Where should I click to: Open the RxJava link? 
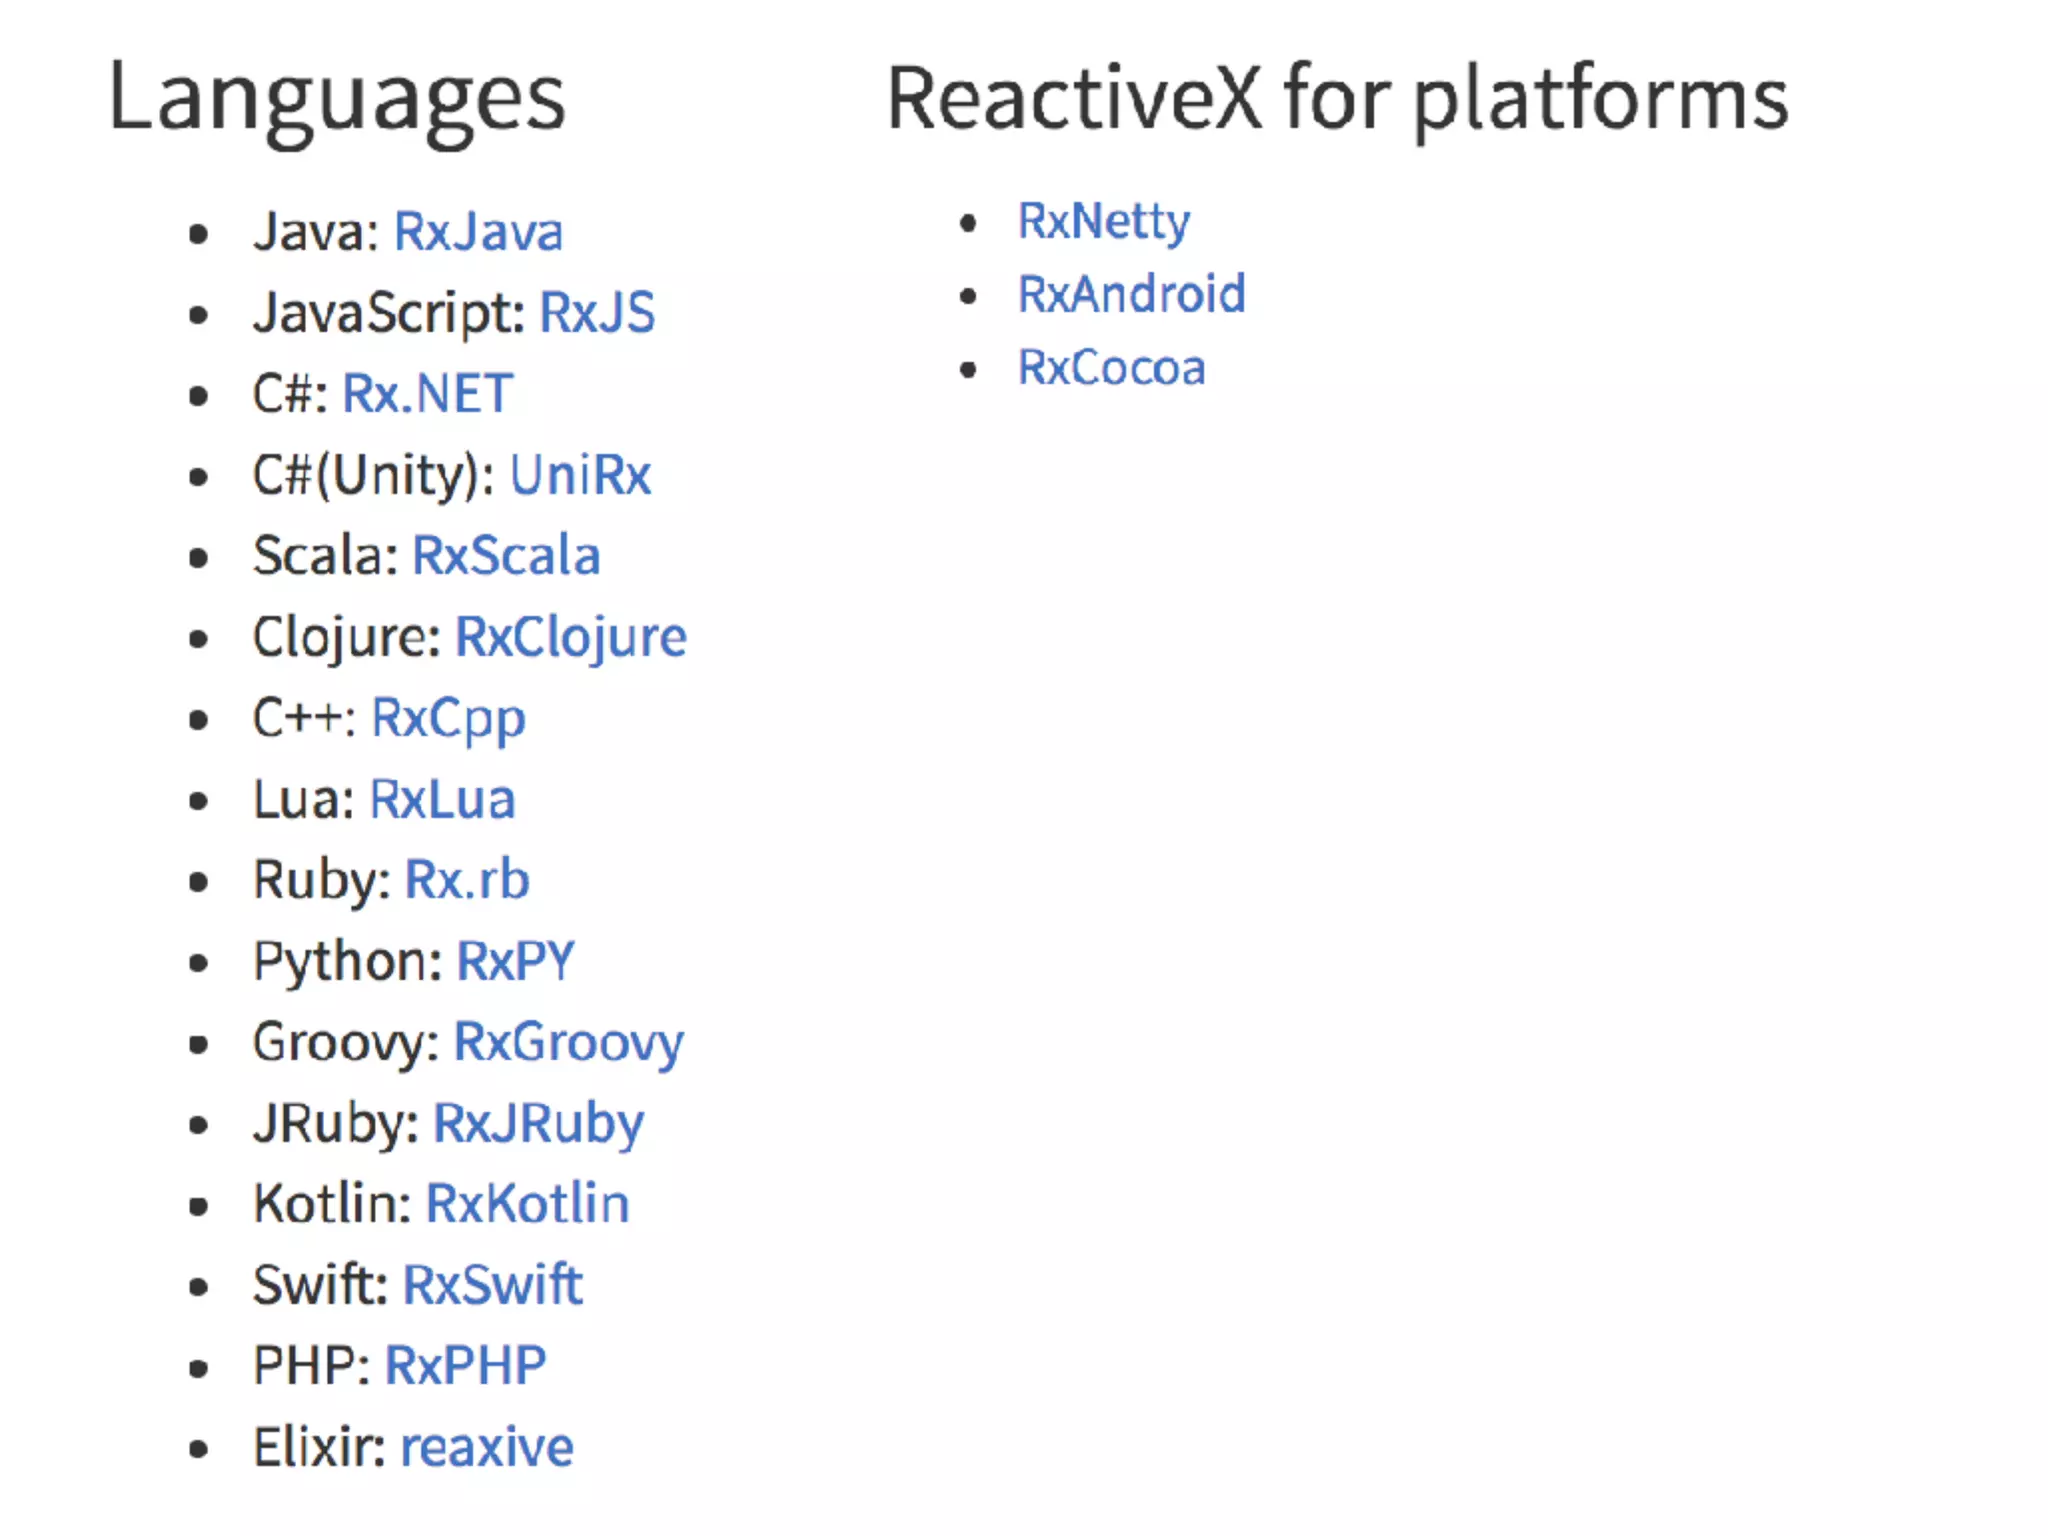tap(478, 232)
